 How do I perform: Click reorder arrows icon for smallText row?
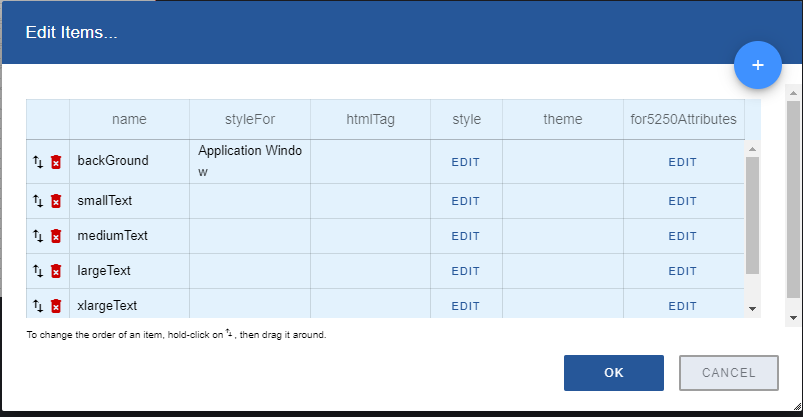point(38,201)
